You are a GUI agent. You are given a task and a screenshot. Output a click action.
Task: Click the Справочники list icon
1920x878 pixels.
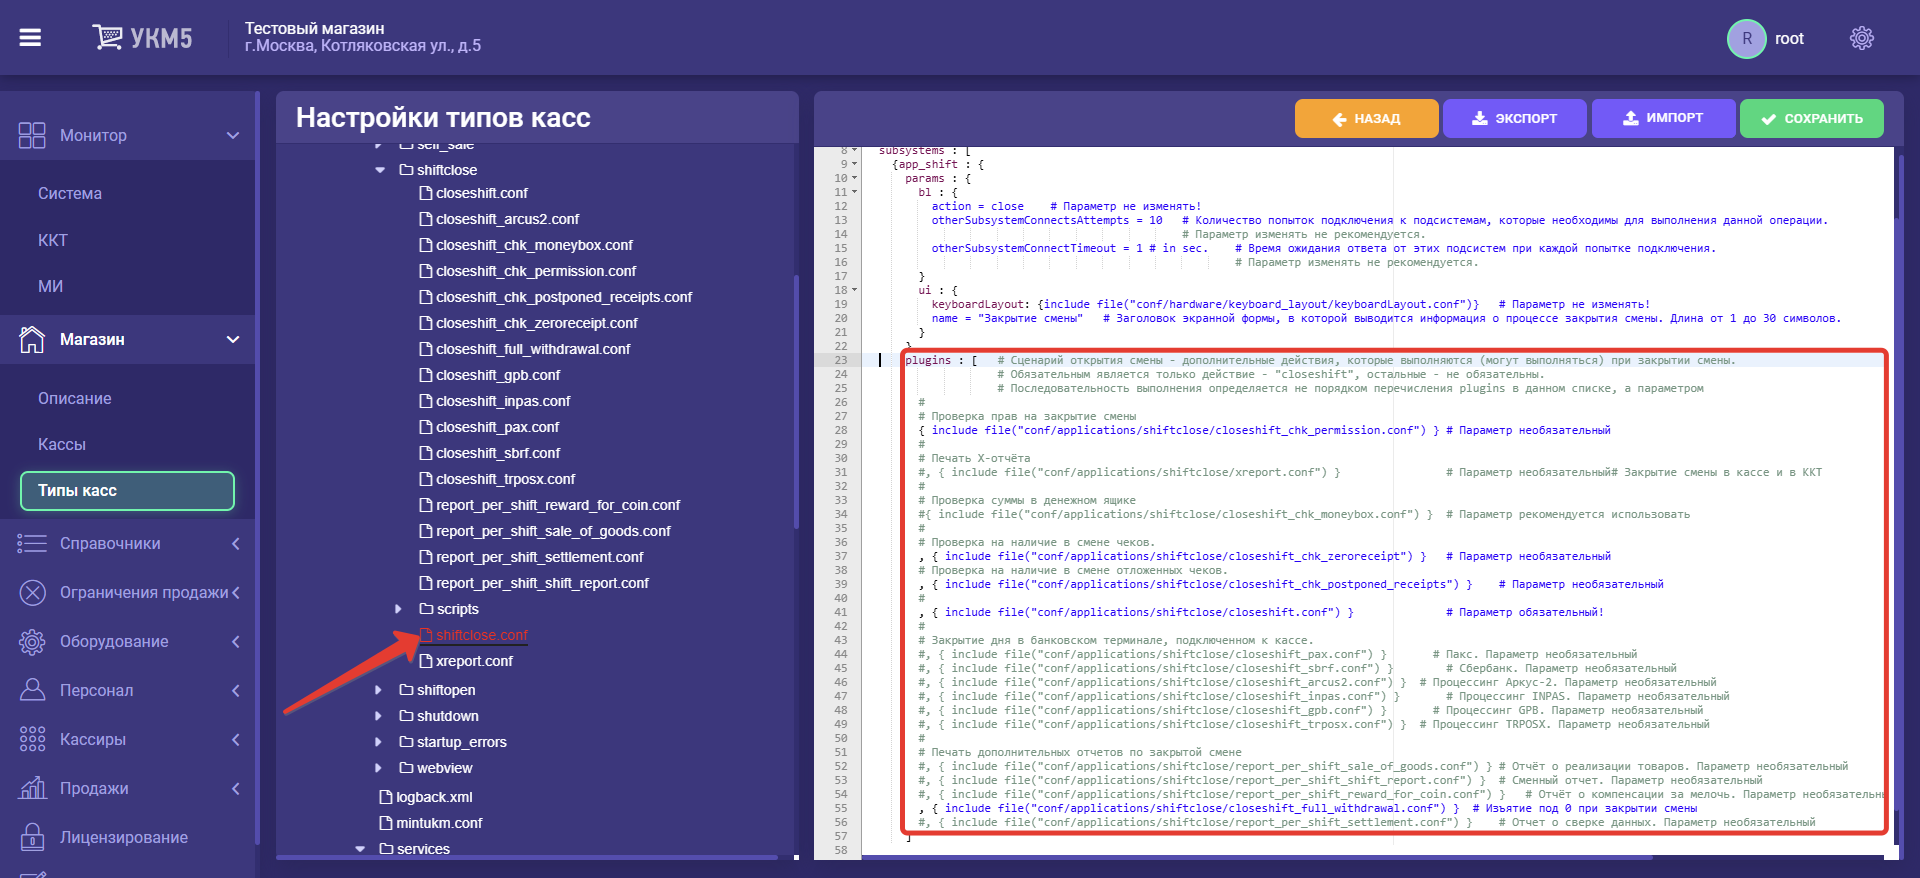point(32,543)
